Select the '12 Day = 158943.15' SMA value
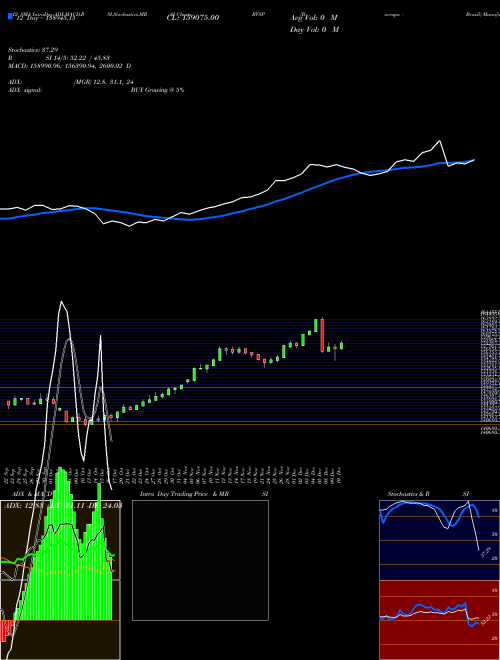The width and height of the screenshot is (500, 660). (x=45, y=18)
